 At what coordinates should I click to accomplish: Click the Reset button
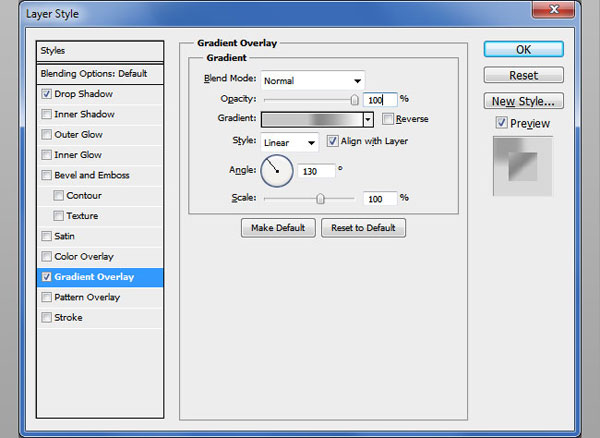point(523,75)
